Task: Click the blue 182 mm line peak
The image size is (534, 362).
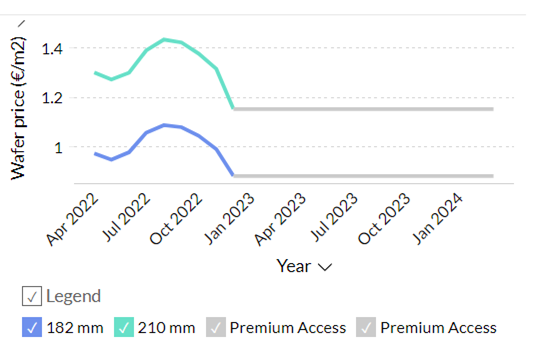Action: point(164,125)
